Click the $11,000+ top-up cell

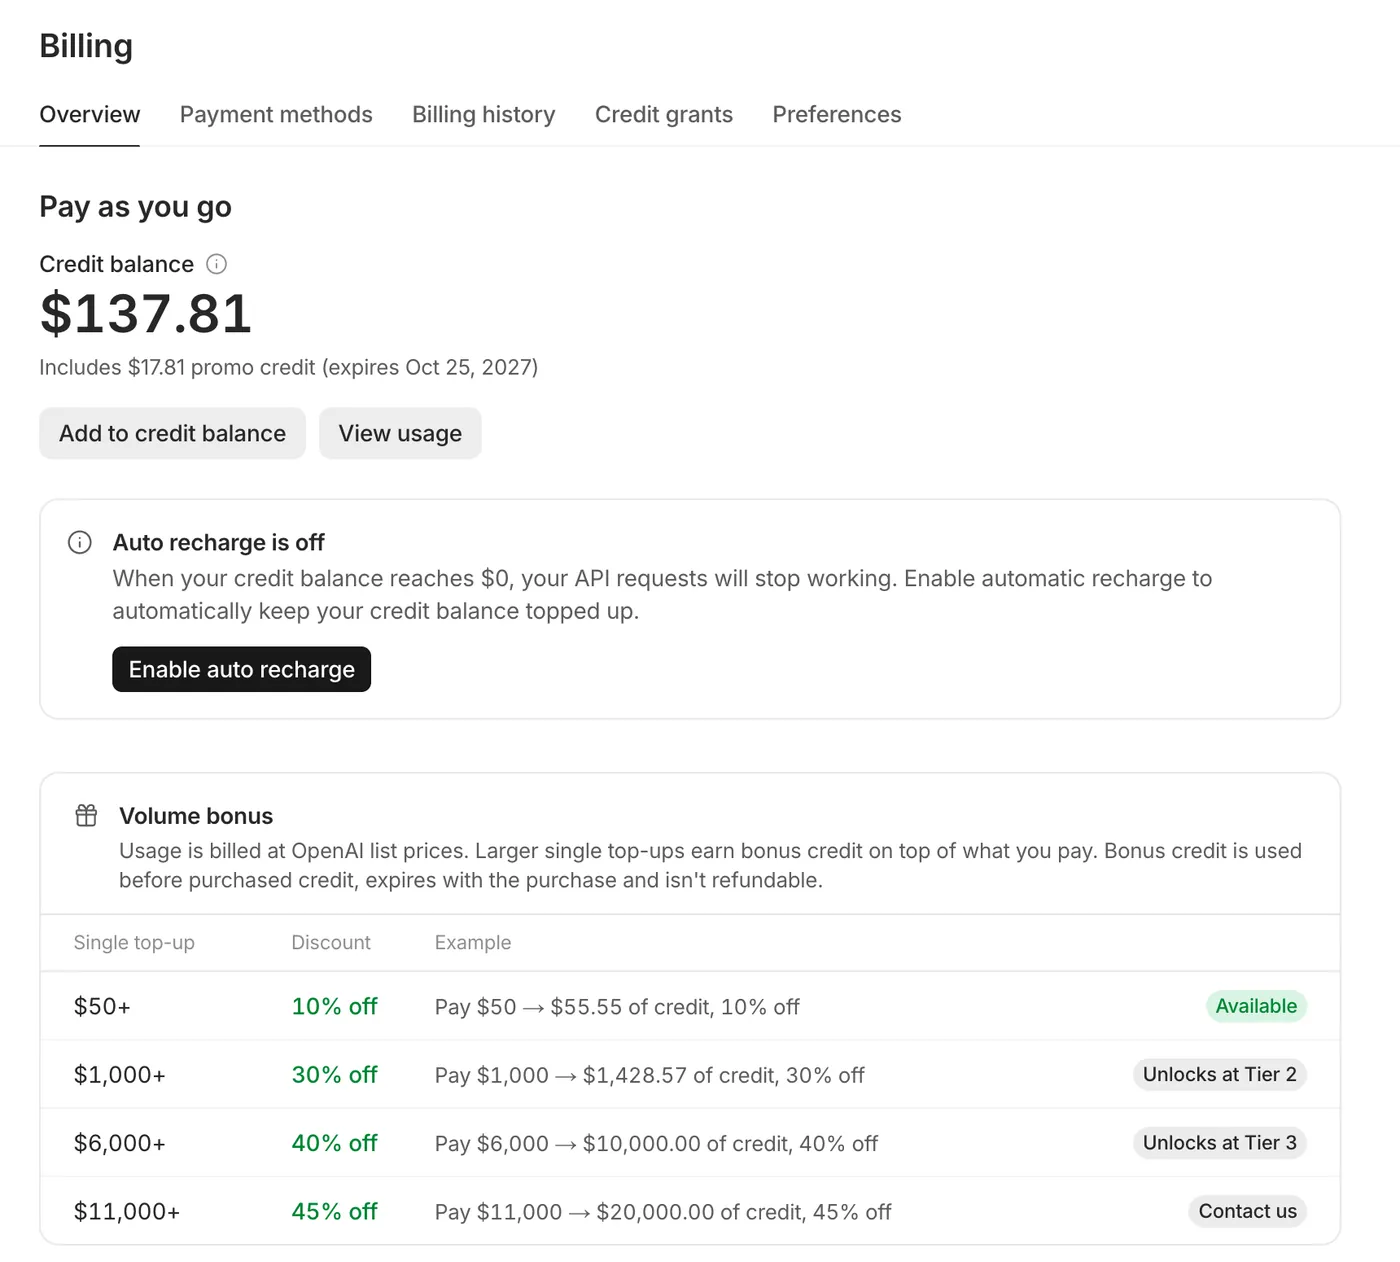tap(126, 1212)
